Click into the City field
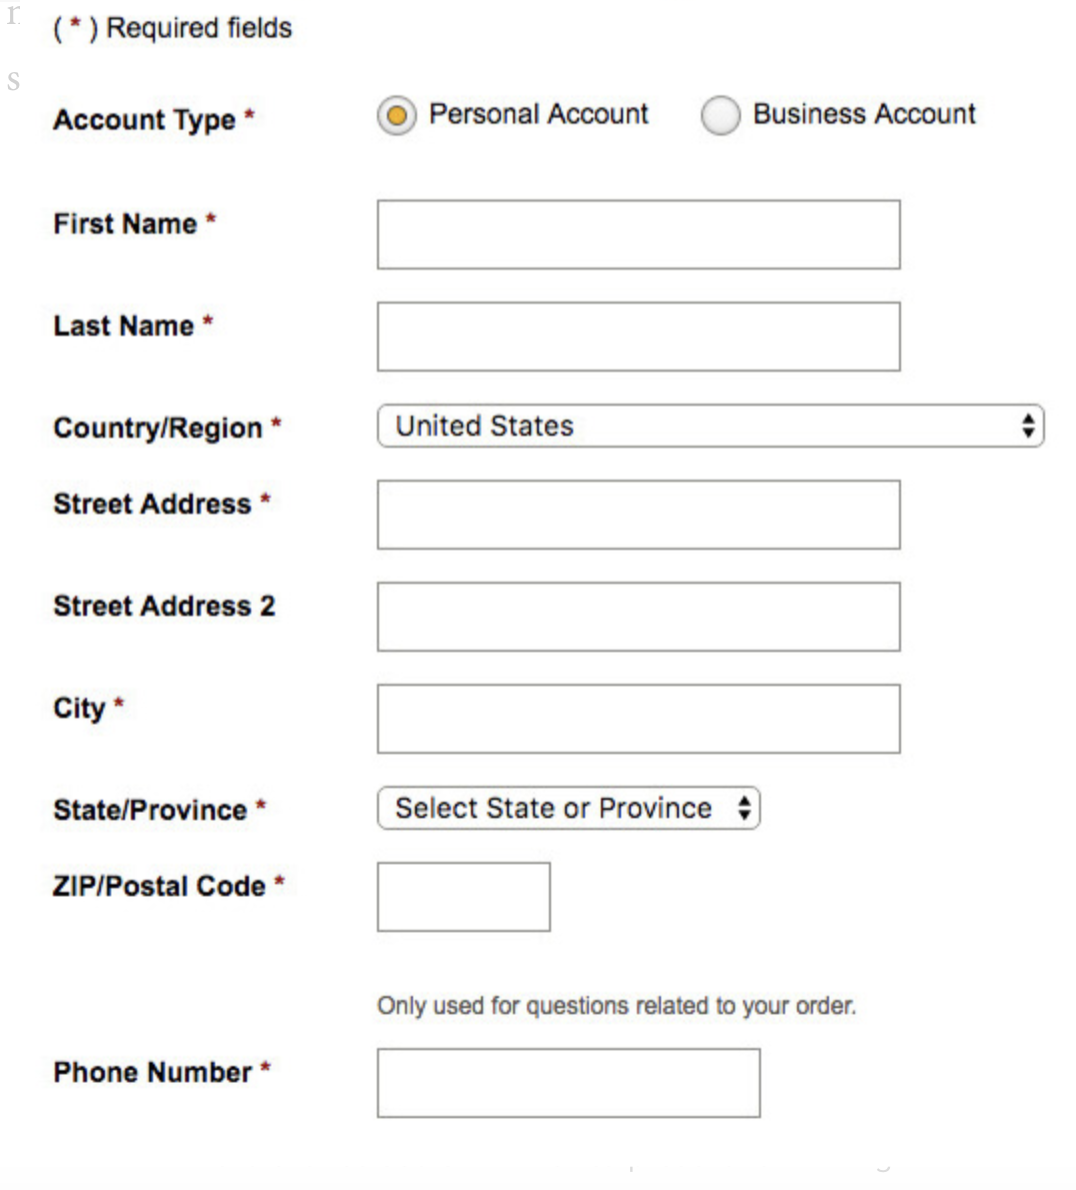The height and width of the screenshot is (1190, 1076). point(637,717)
